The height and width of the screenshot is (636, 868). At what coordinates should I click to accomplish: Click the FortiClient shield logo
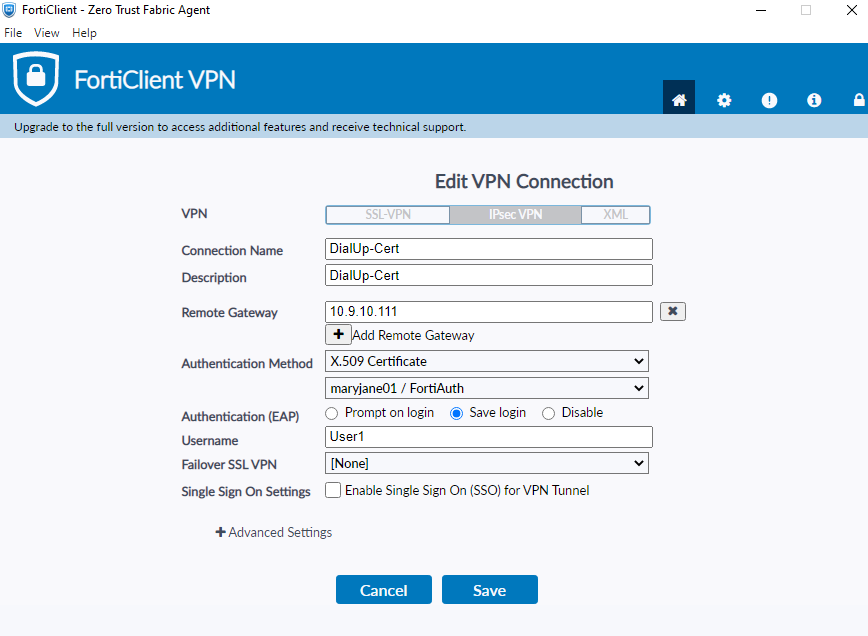coord(36,78)
